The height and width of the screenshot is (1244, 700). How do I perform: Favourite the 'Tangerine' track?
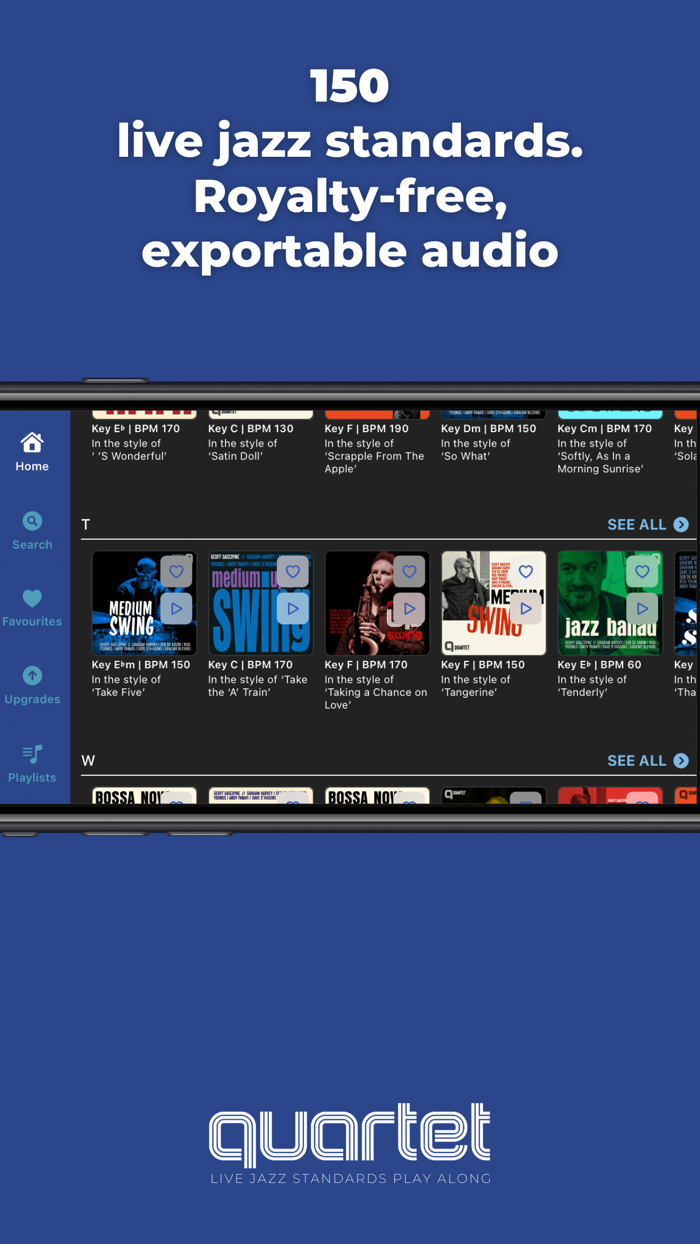pos(526,572)
